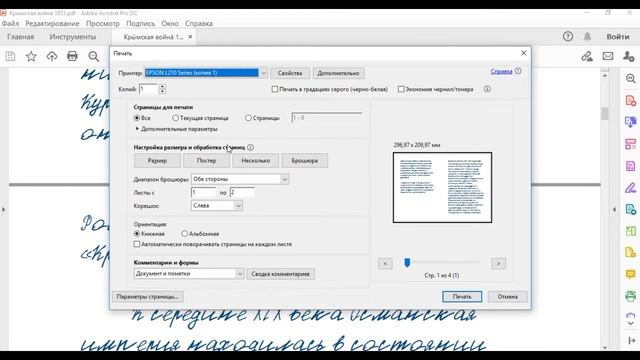Switch to the Главная tab
This screenshot has width=640, height=360.
coord(20,37)
